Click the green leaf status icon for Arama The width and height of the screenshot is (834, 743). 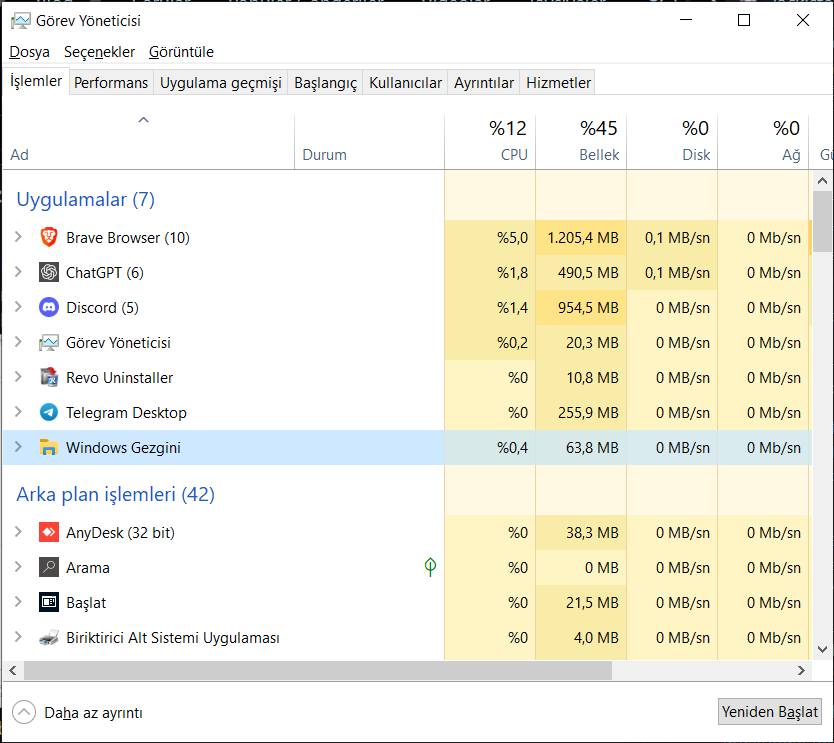[430, 567]
